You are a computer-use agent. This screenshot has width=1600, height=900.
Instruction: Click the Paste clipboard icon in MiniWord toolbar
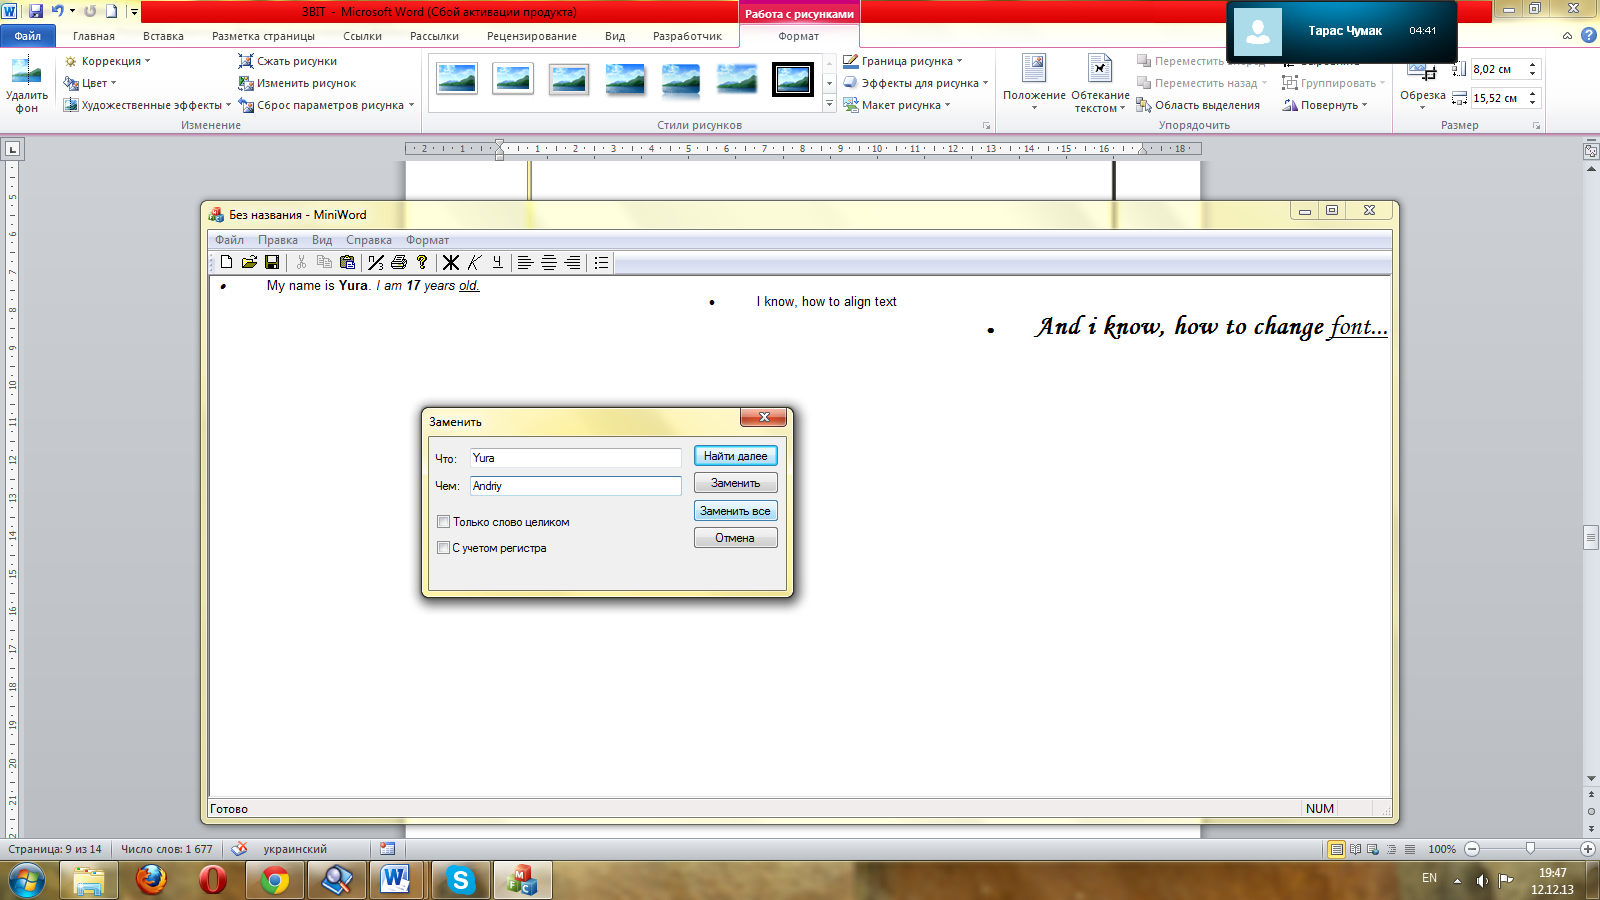[x=347, y=262]
